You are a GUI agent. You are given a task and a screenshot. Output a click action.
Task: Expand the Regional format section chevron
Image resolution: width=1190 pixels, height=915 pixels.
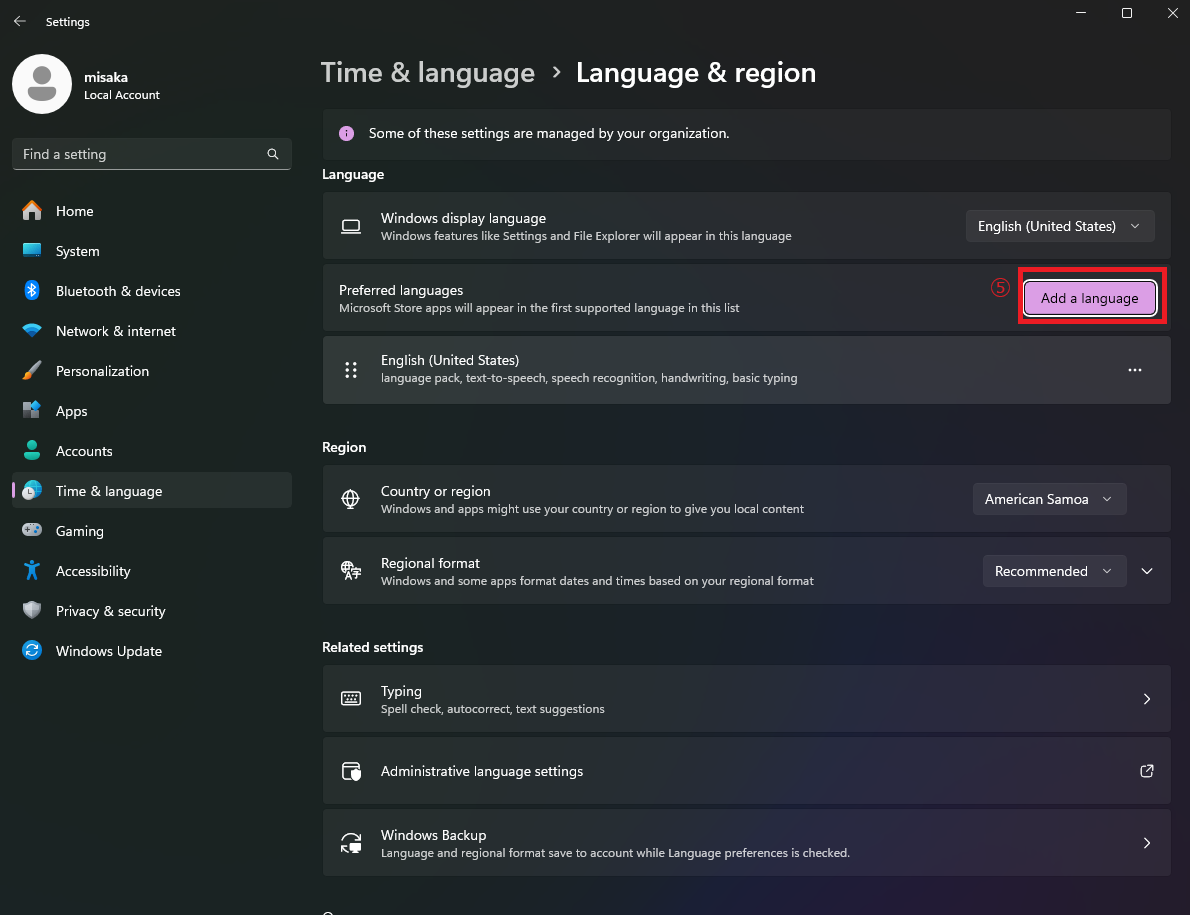[1147, 571]
